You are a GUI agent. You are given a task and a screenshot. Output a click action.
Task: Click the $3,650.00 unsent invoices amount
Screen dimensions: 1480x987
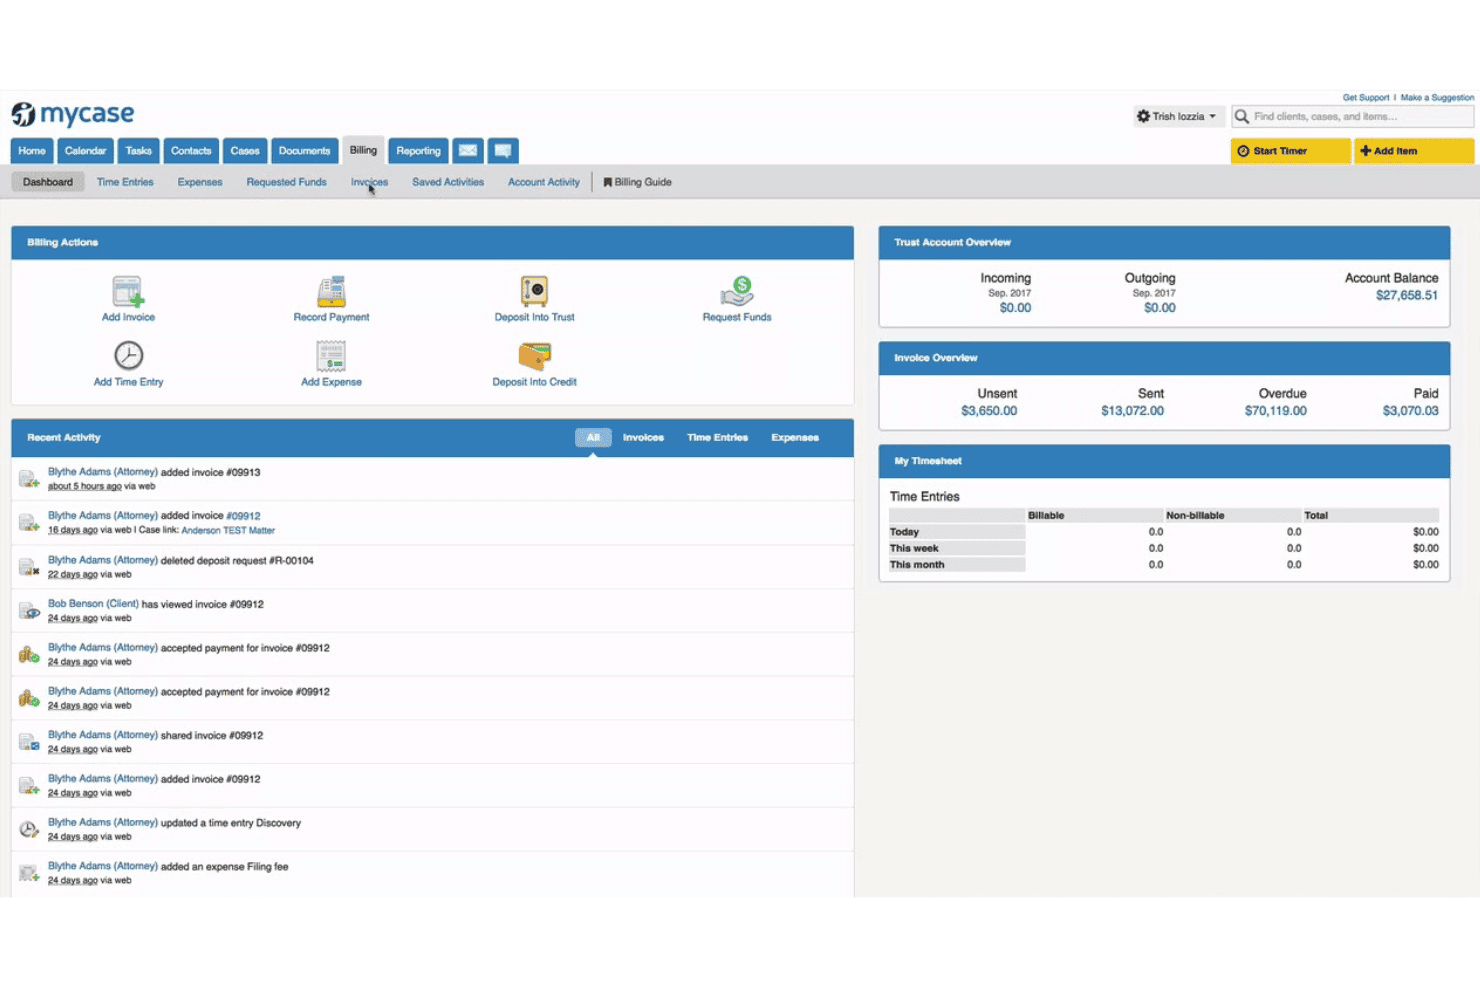coord(989,411)
